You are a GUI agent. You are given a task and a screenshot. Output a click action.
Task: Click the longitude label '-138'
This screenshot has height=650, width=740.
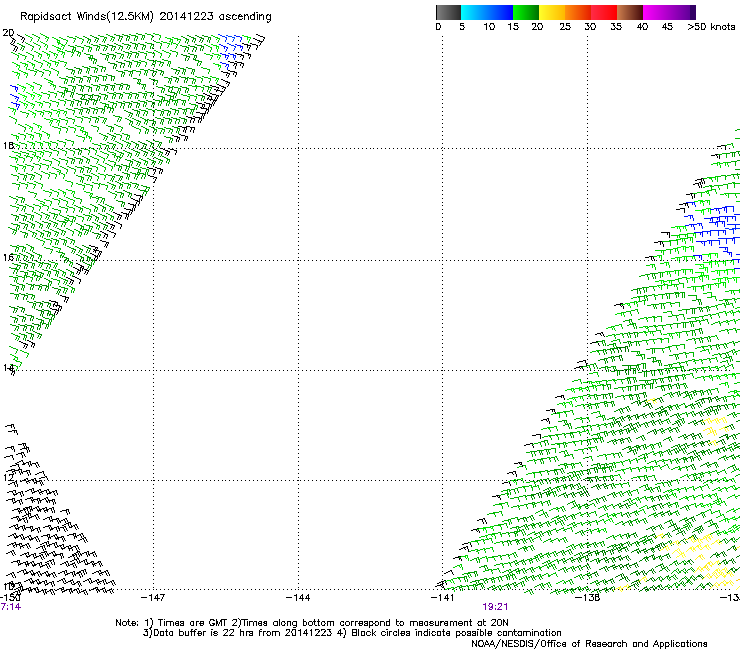coord(588,598)
